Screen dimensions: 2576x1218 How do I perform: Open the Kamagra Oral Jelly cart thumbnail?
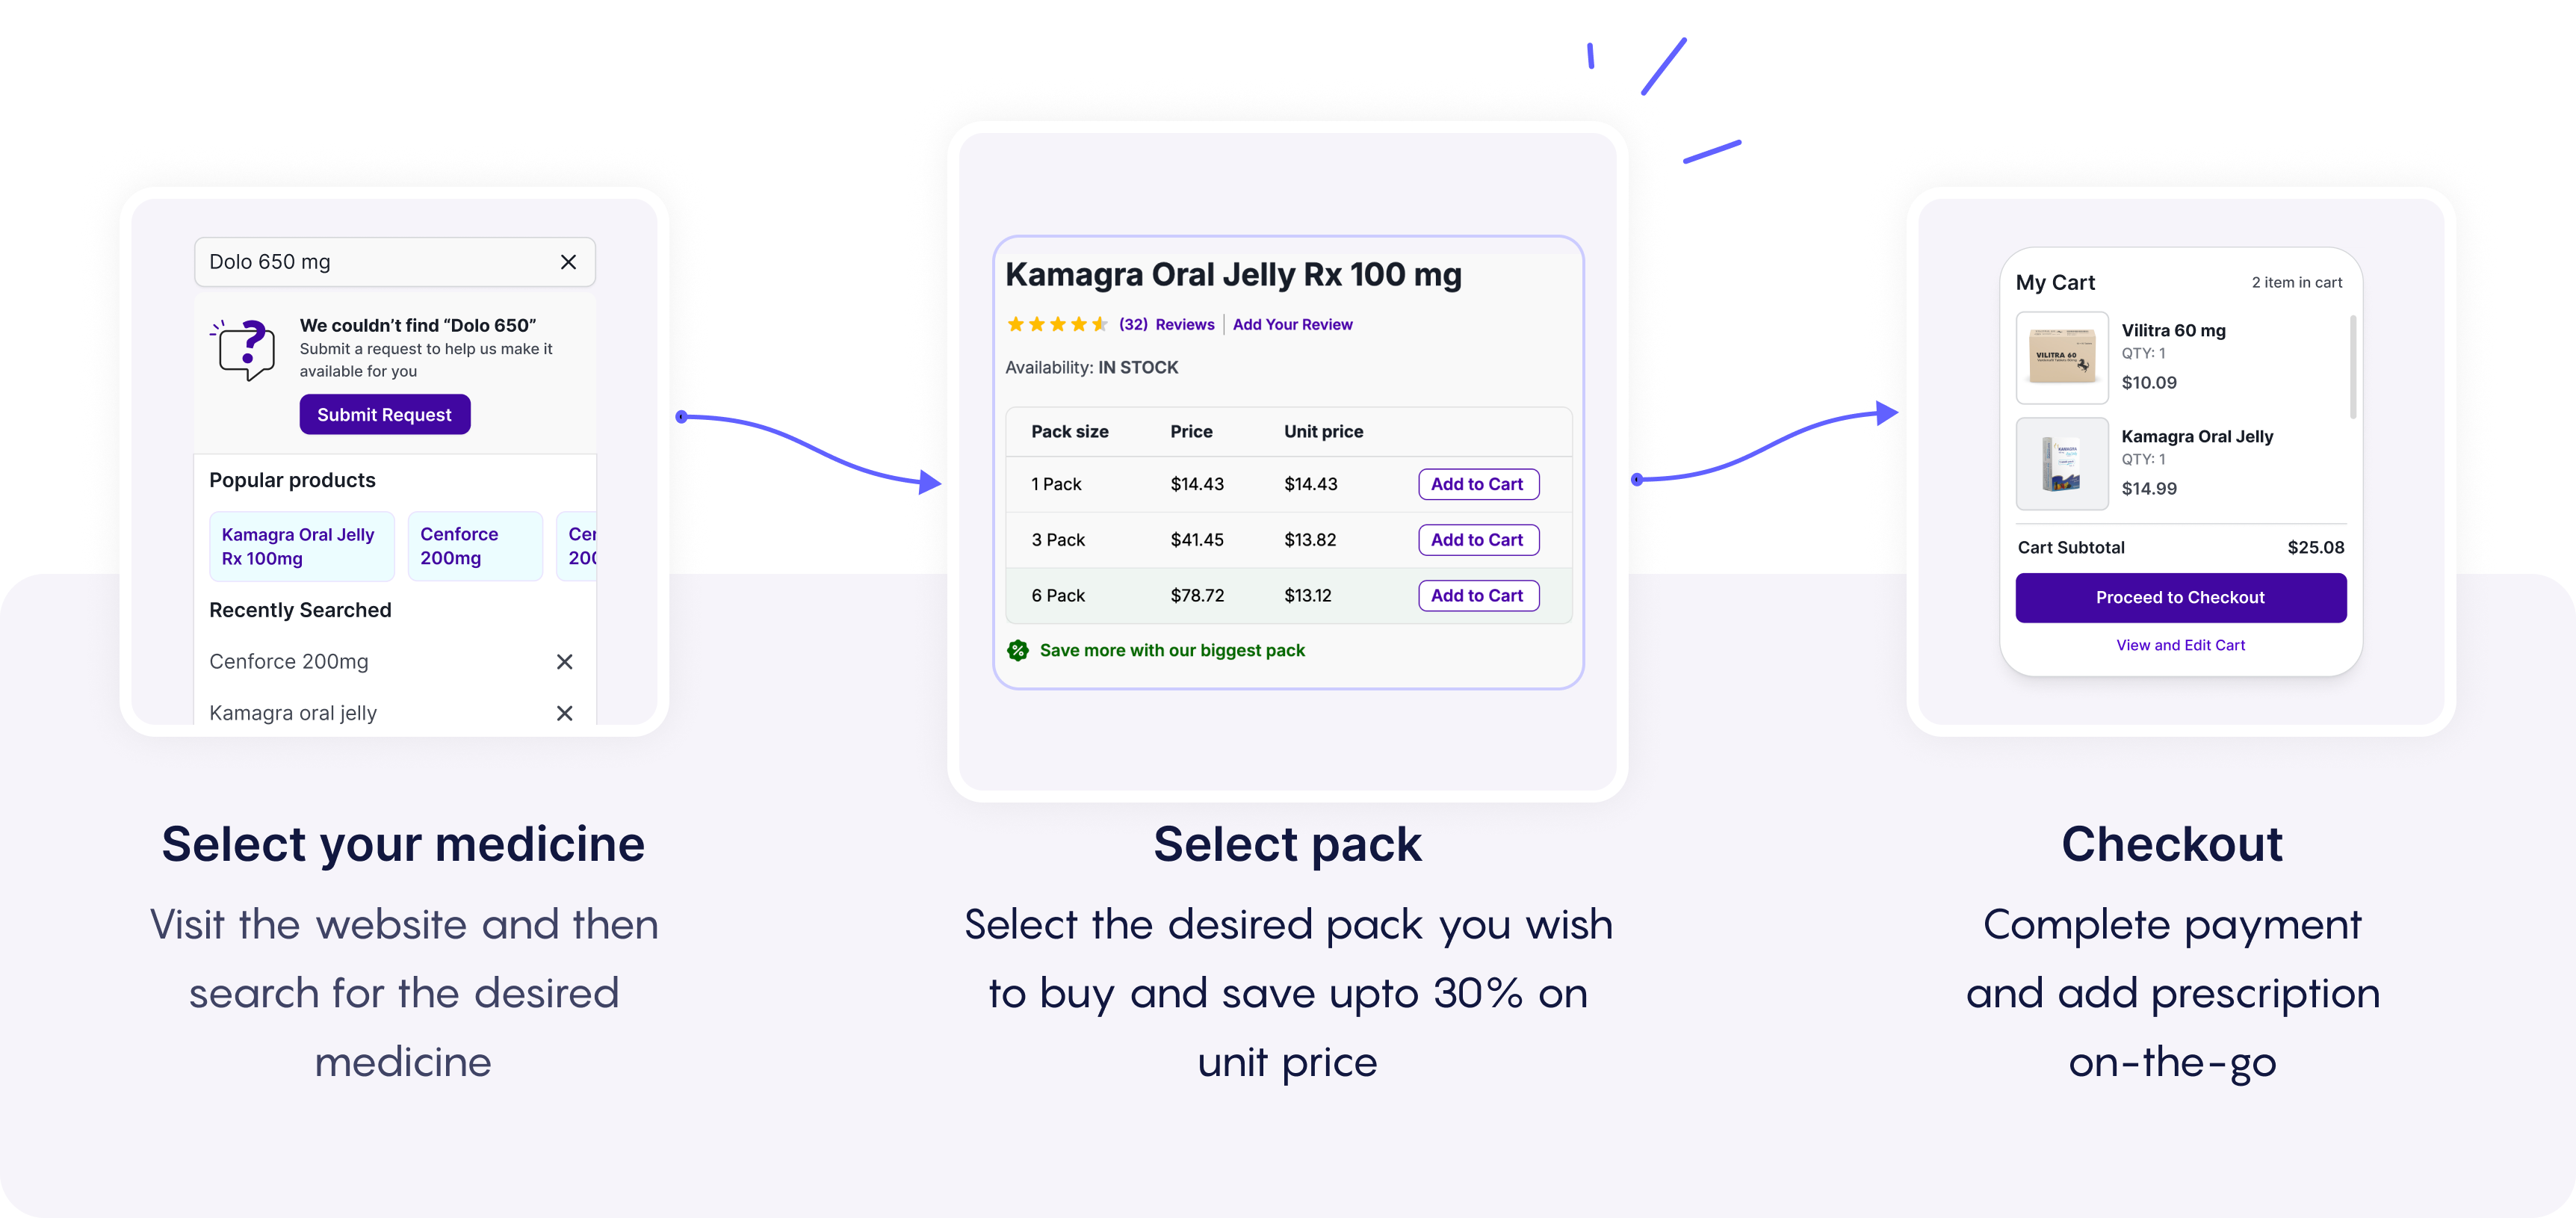2062,464
